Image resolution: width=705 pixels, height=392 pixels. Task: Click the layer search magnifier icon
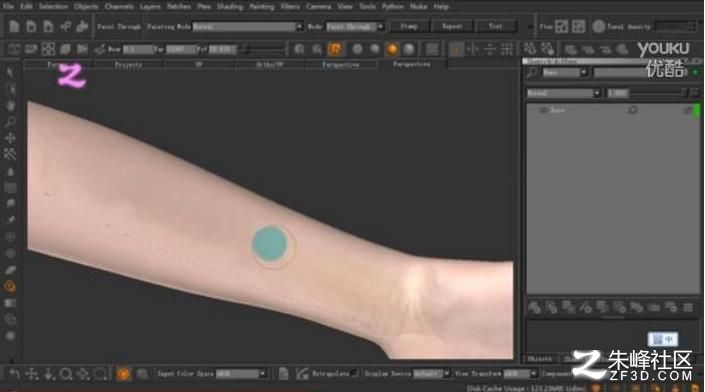532,72
